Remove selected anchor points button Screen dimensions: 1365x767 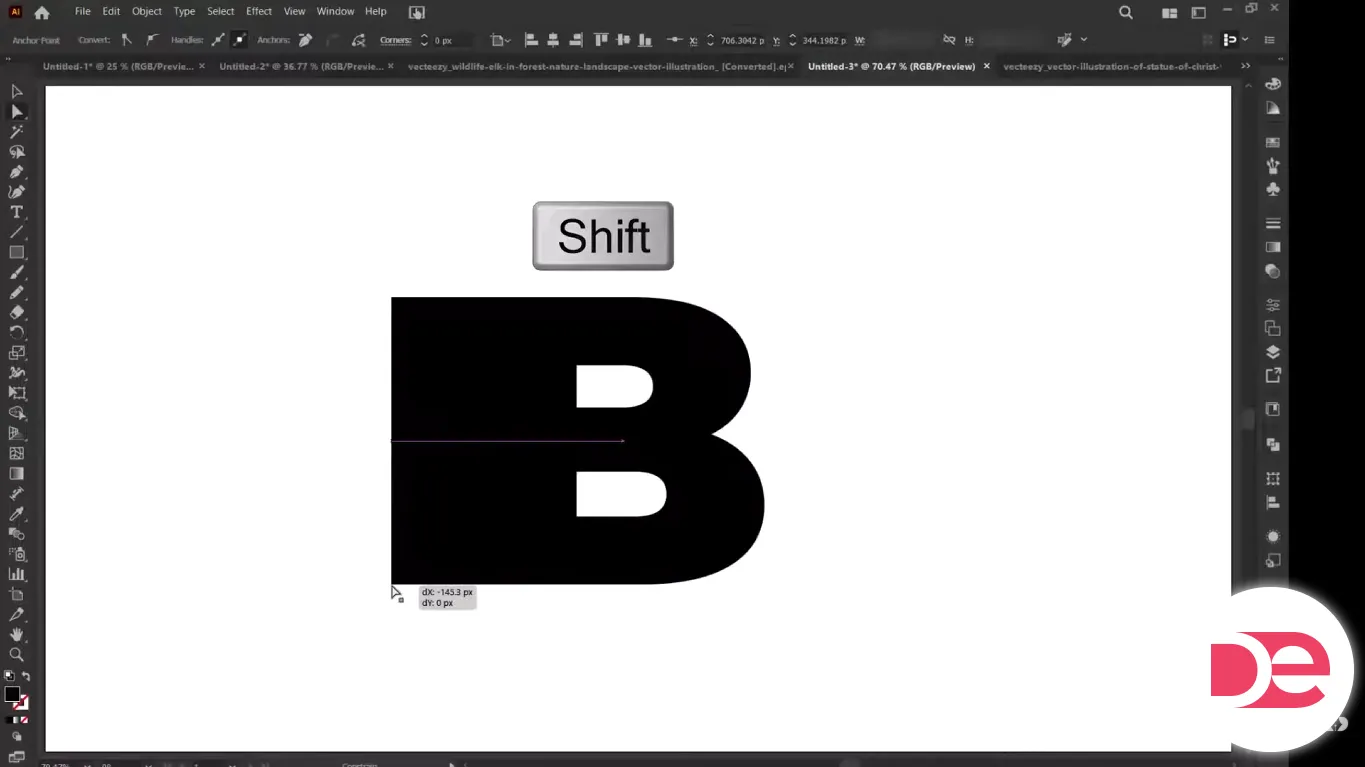click(305, 40)
